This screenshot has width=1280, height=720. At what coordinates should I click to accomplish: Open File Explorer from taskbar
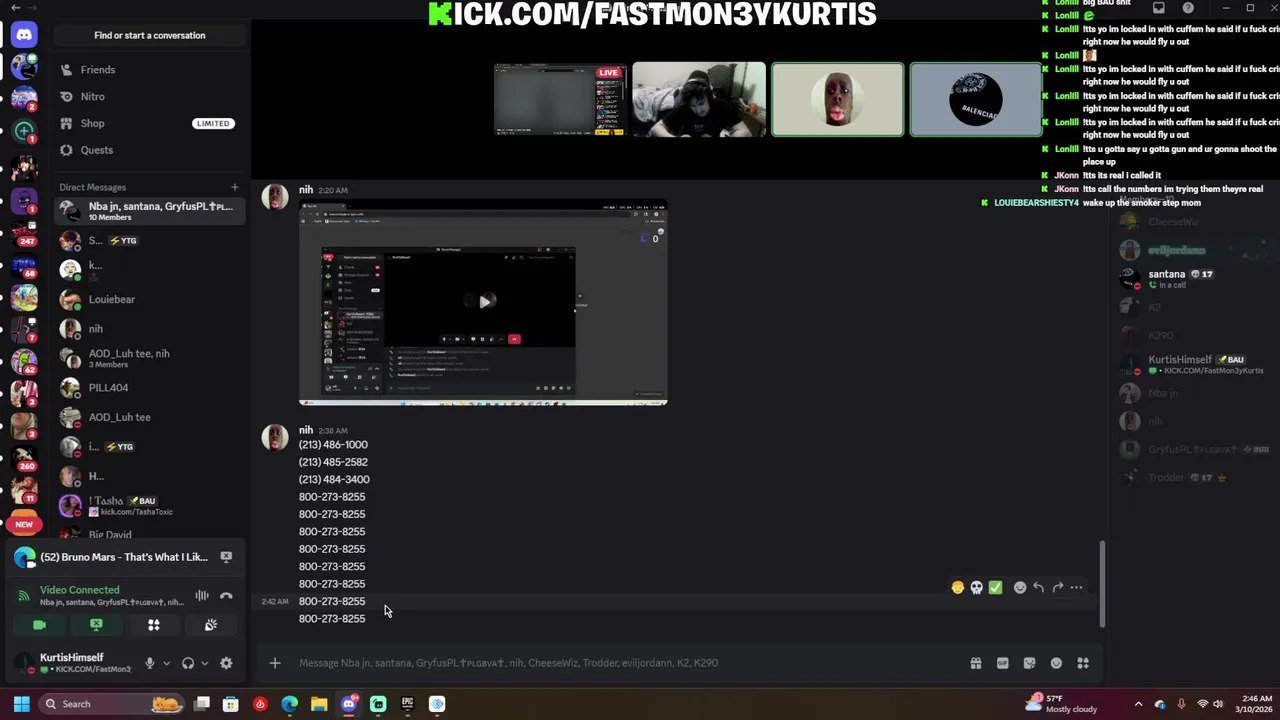(x=319, y=704)
